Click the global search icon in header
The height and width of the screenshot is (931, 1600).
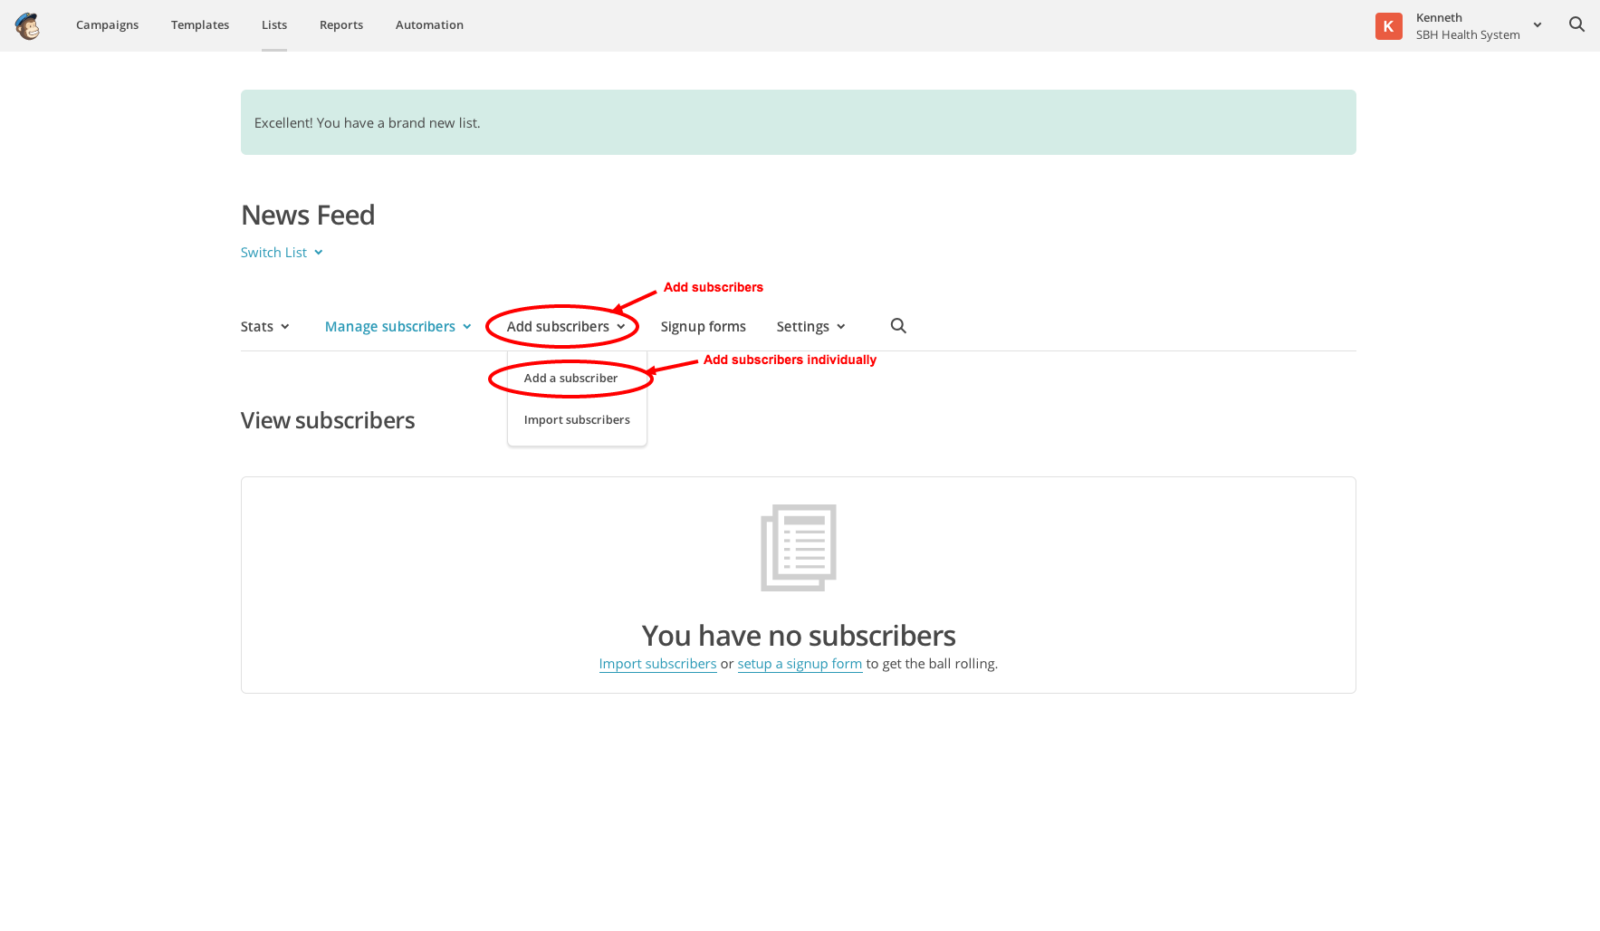(x=1576, y=25)
